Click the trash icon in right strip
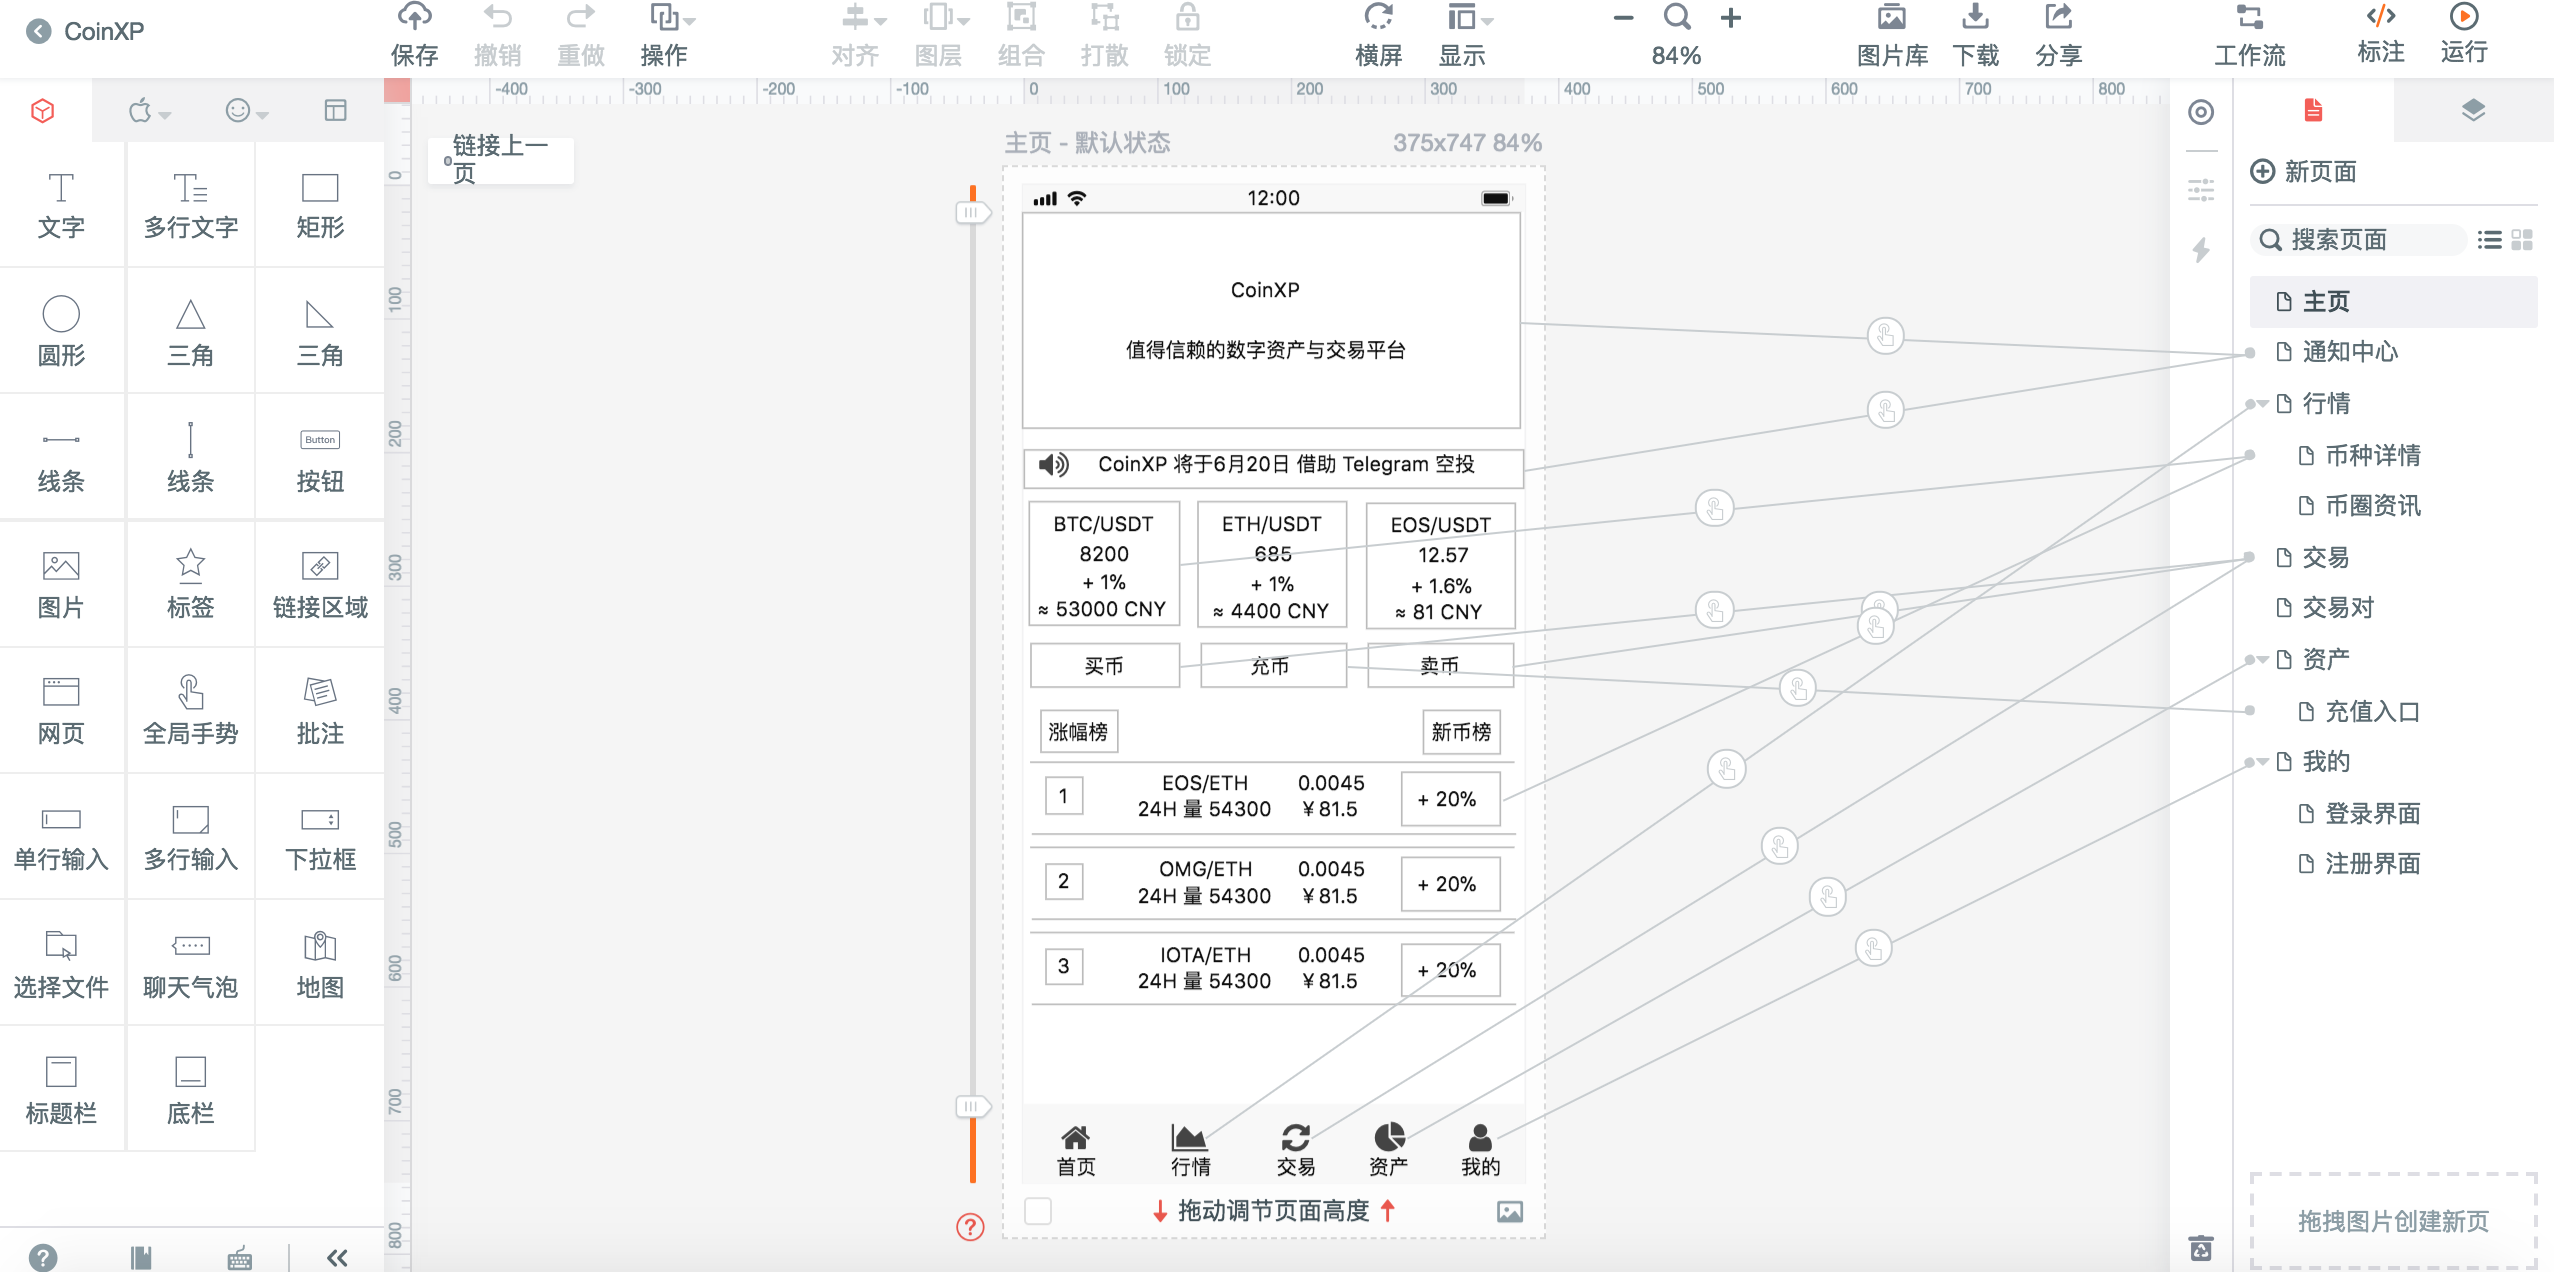2554x1272 pixels. click(x=2201, y=1248)
